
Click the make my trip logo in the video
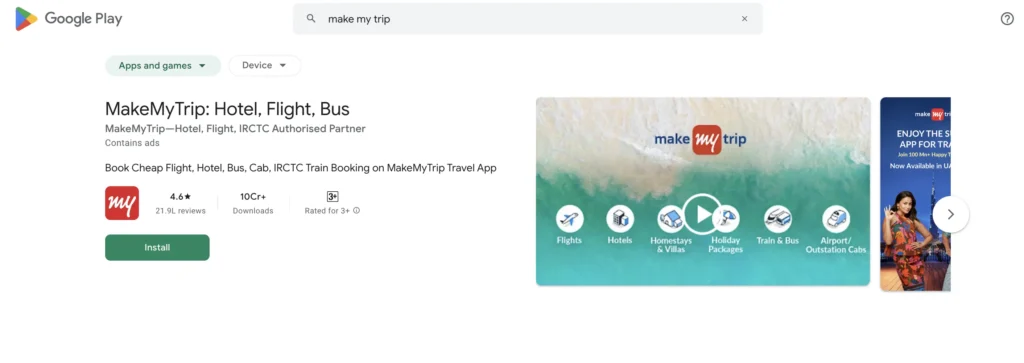click(x=700, y=140)
